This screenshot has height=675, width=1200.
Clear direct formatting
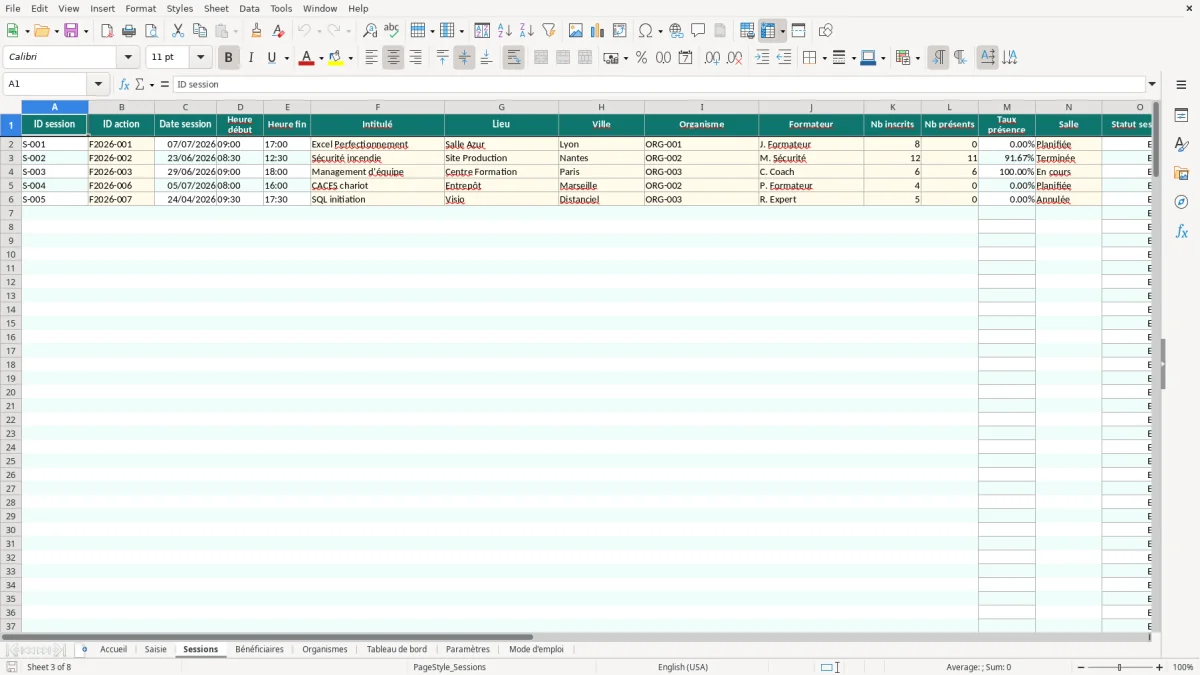[x=279, y=31]
